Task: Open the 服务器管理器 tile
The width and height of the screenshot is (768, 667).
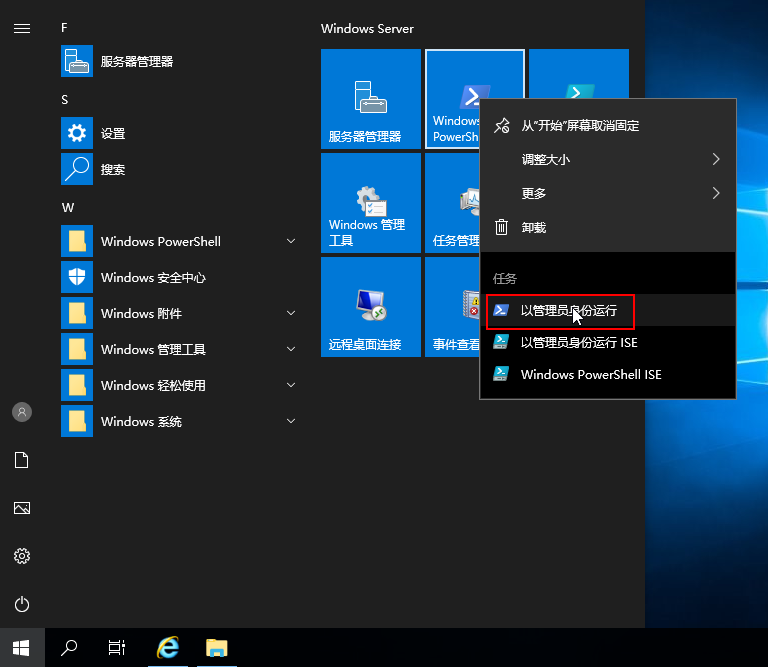Action: tap(371, 99)
